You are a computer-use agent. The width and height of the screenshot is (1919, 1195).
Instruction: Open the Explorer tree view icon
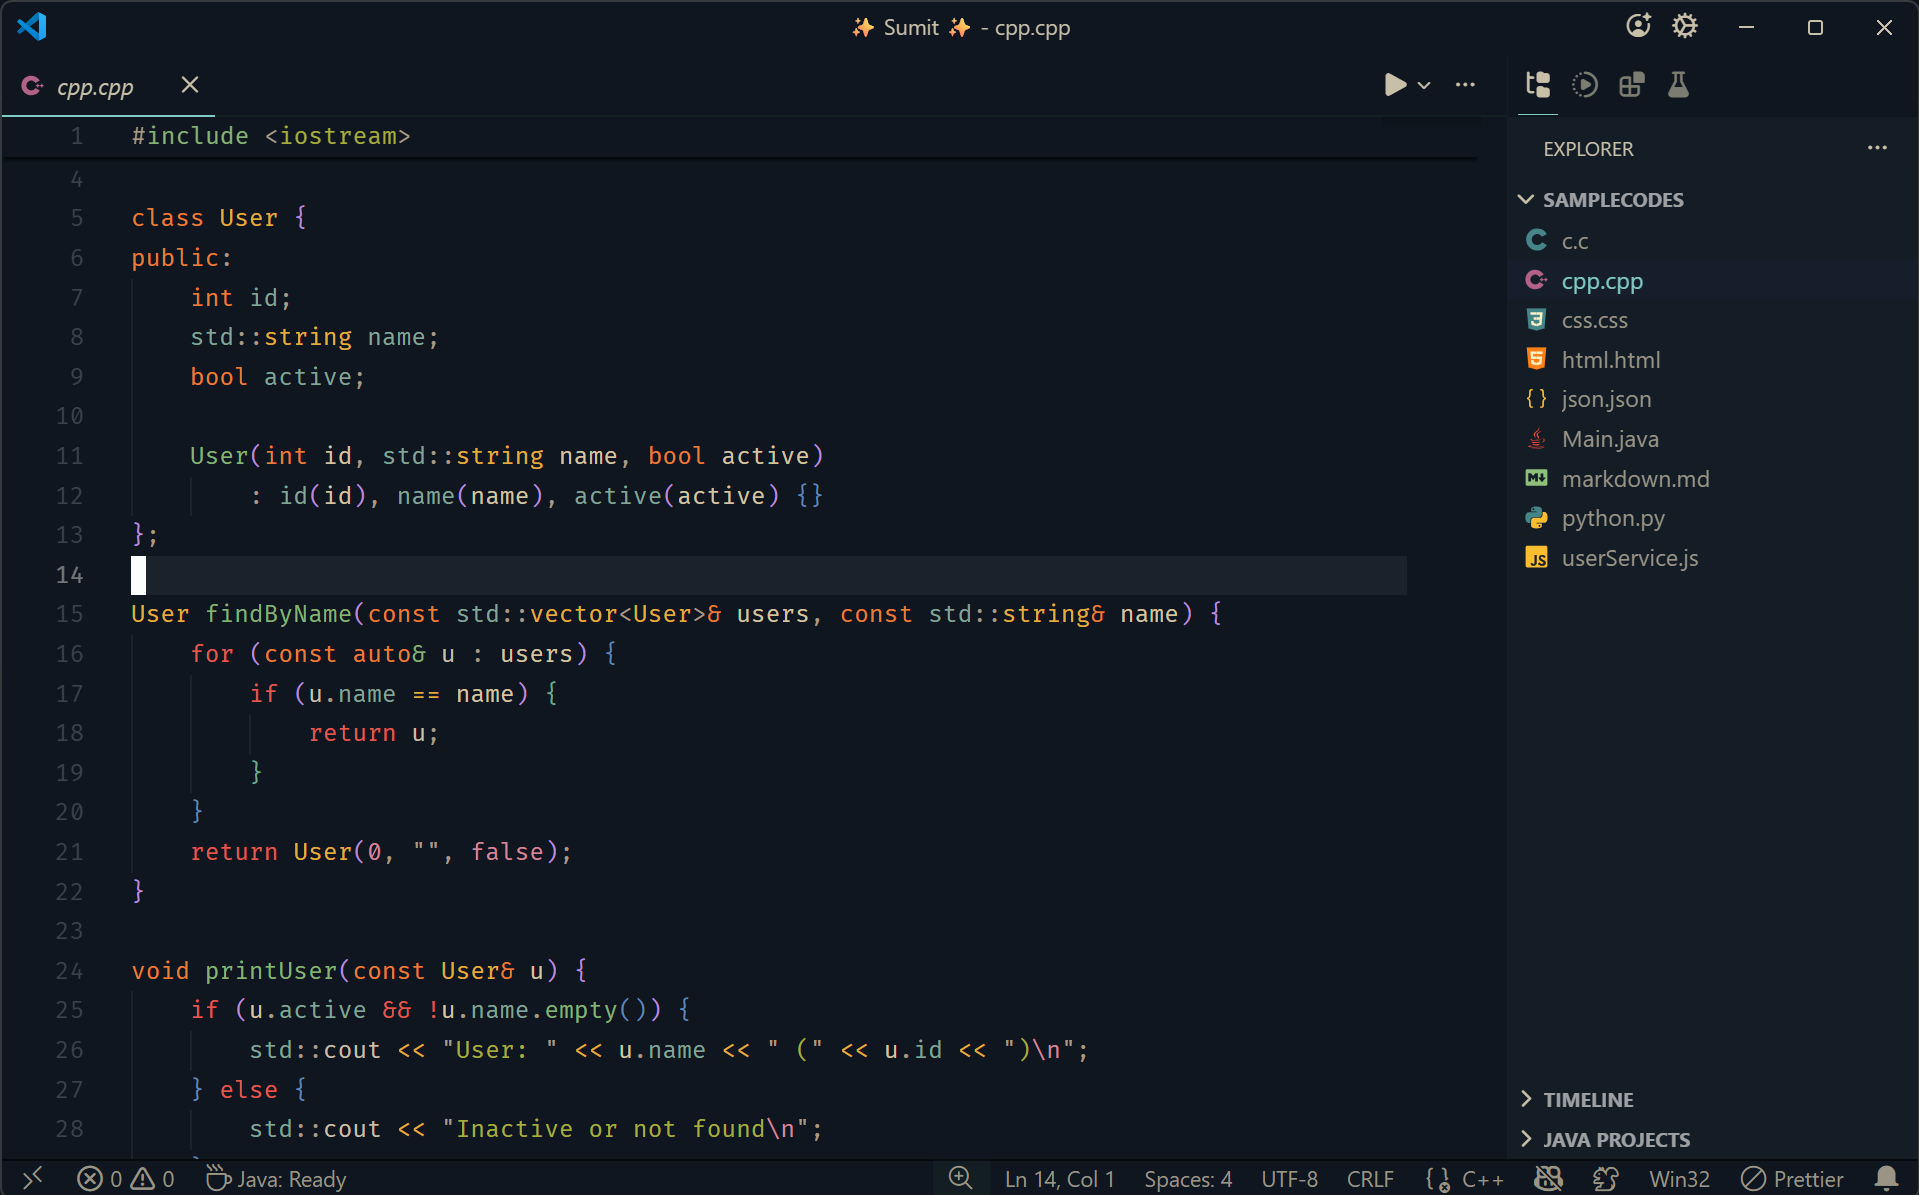[1537, 84]
